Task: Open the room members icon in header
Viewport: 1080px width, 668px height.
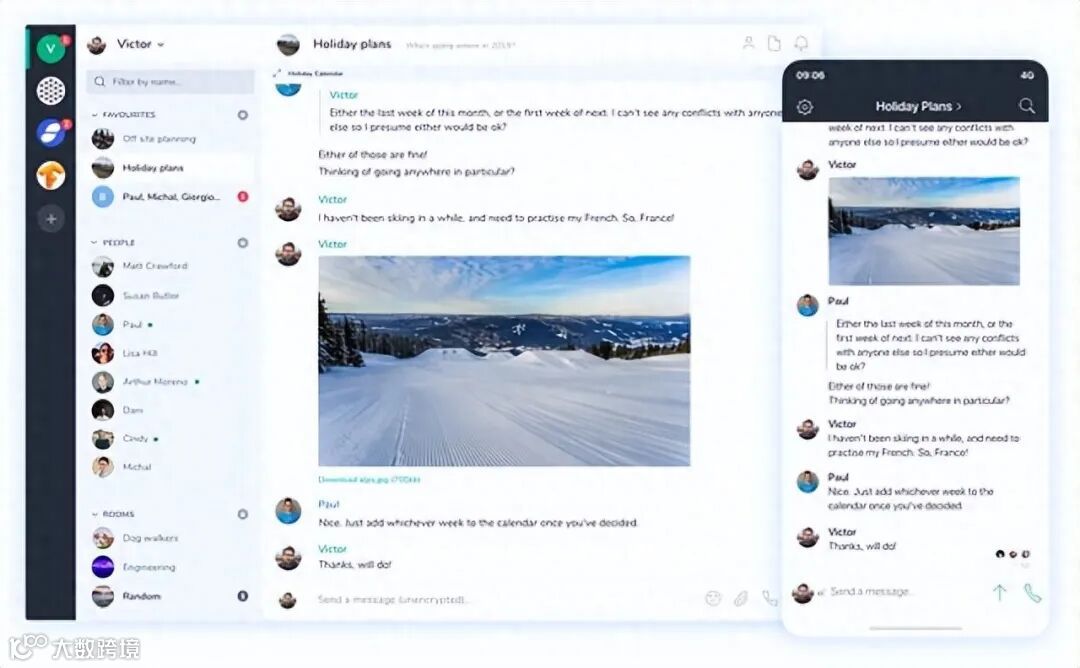Action: pyautogui.click(x=748, y=43)
